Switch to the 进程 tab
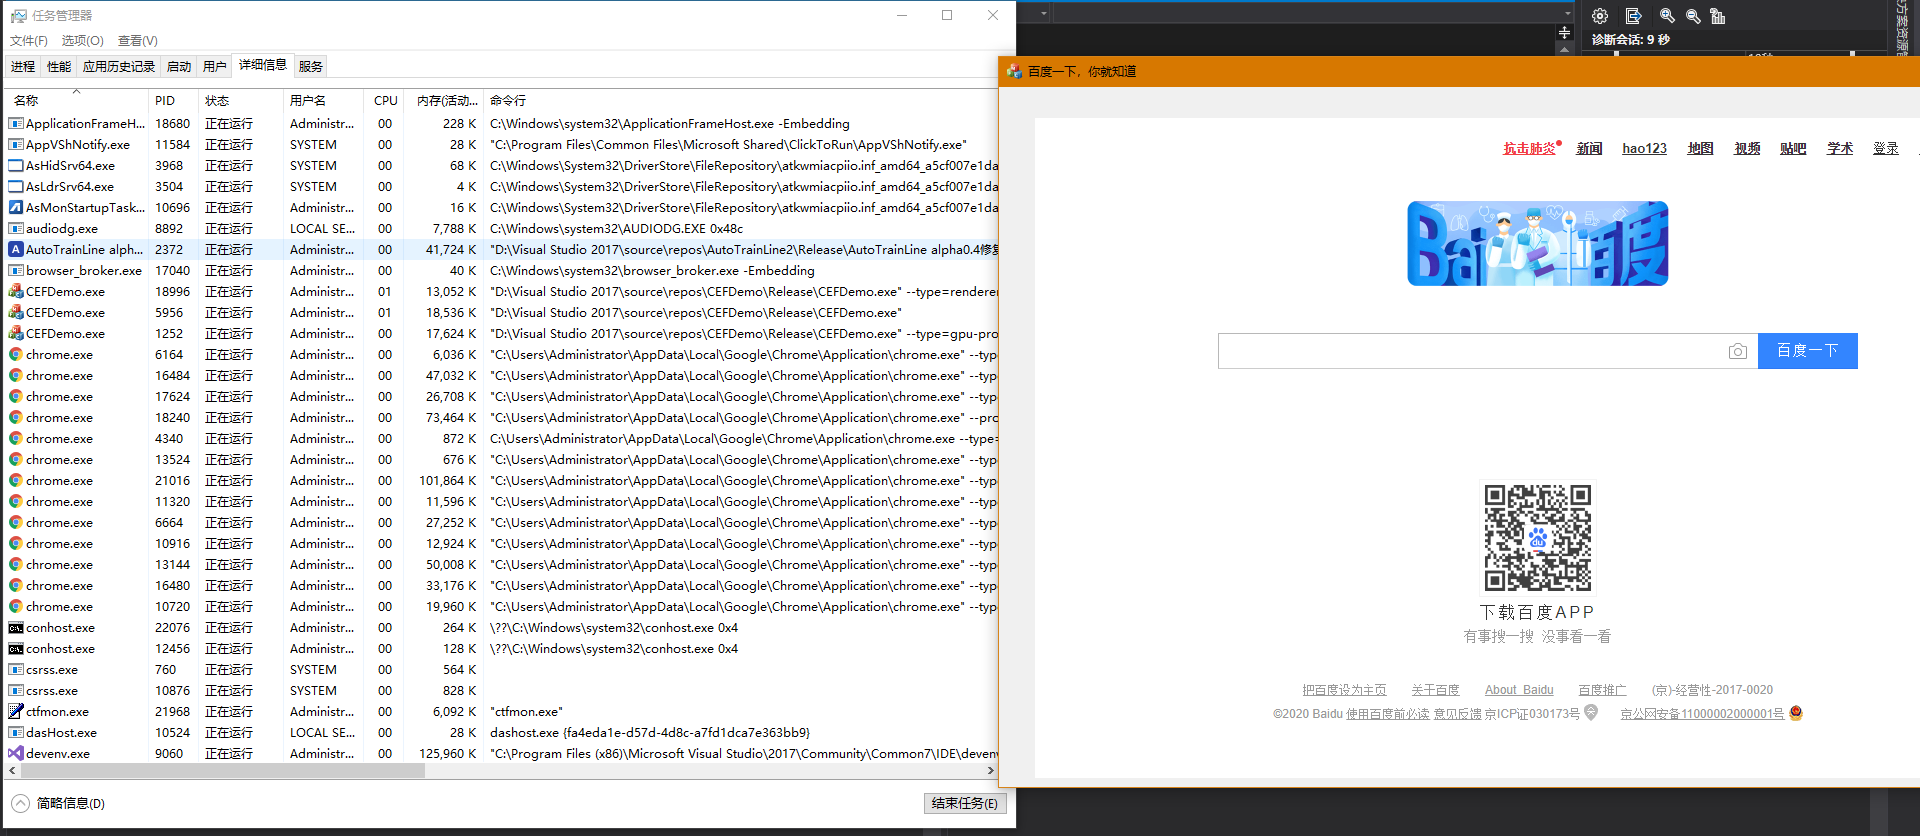Screen dimensions: 1920x836 pos(23,66)
